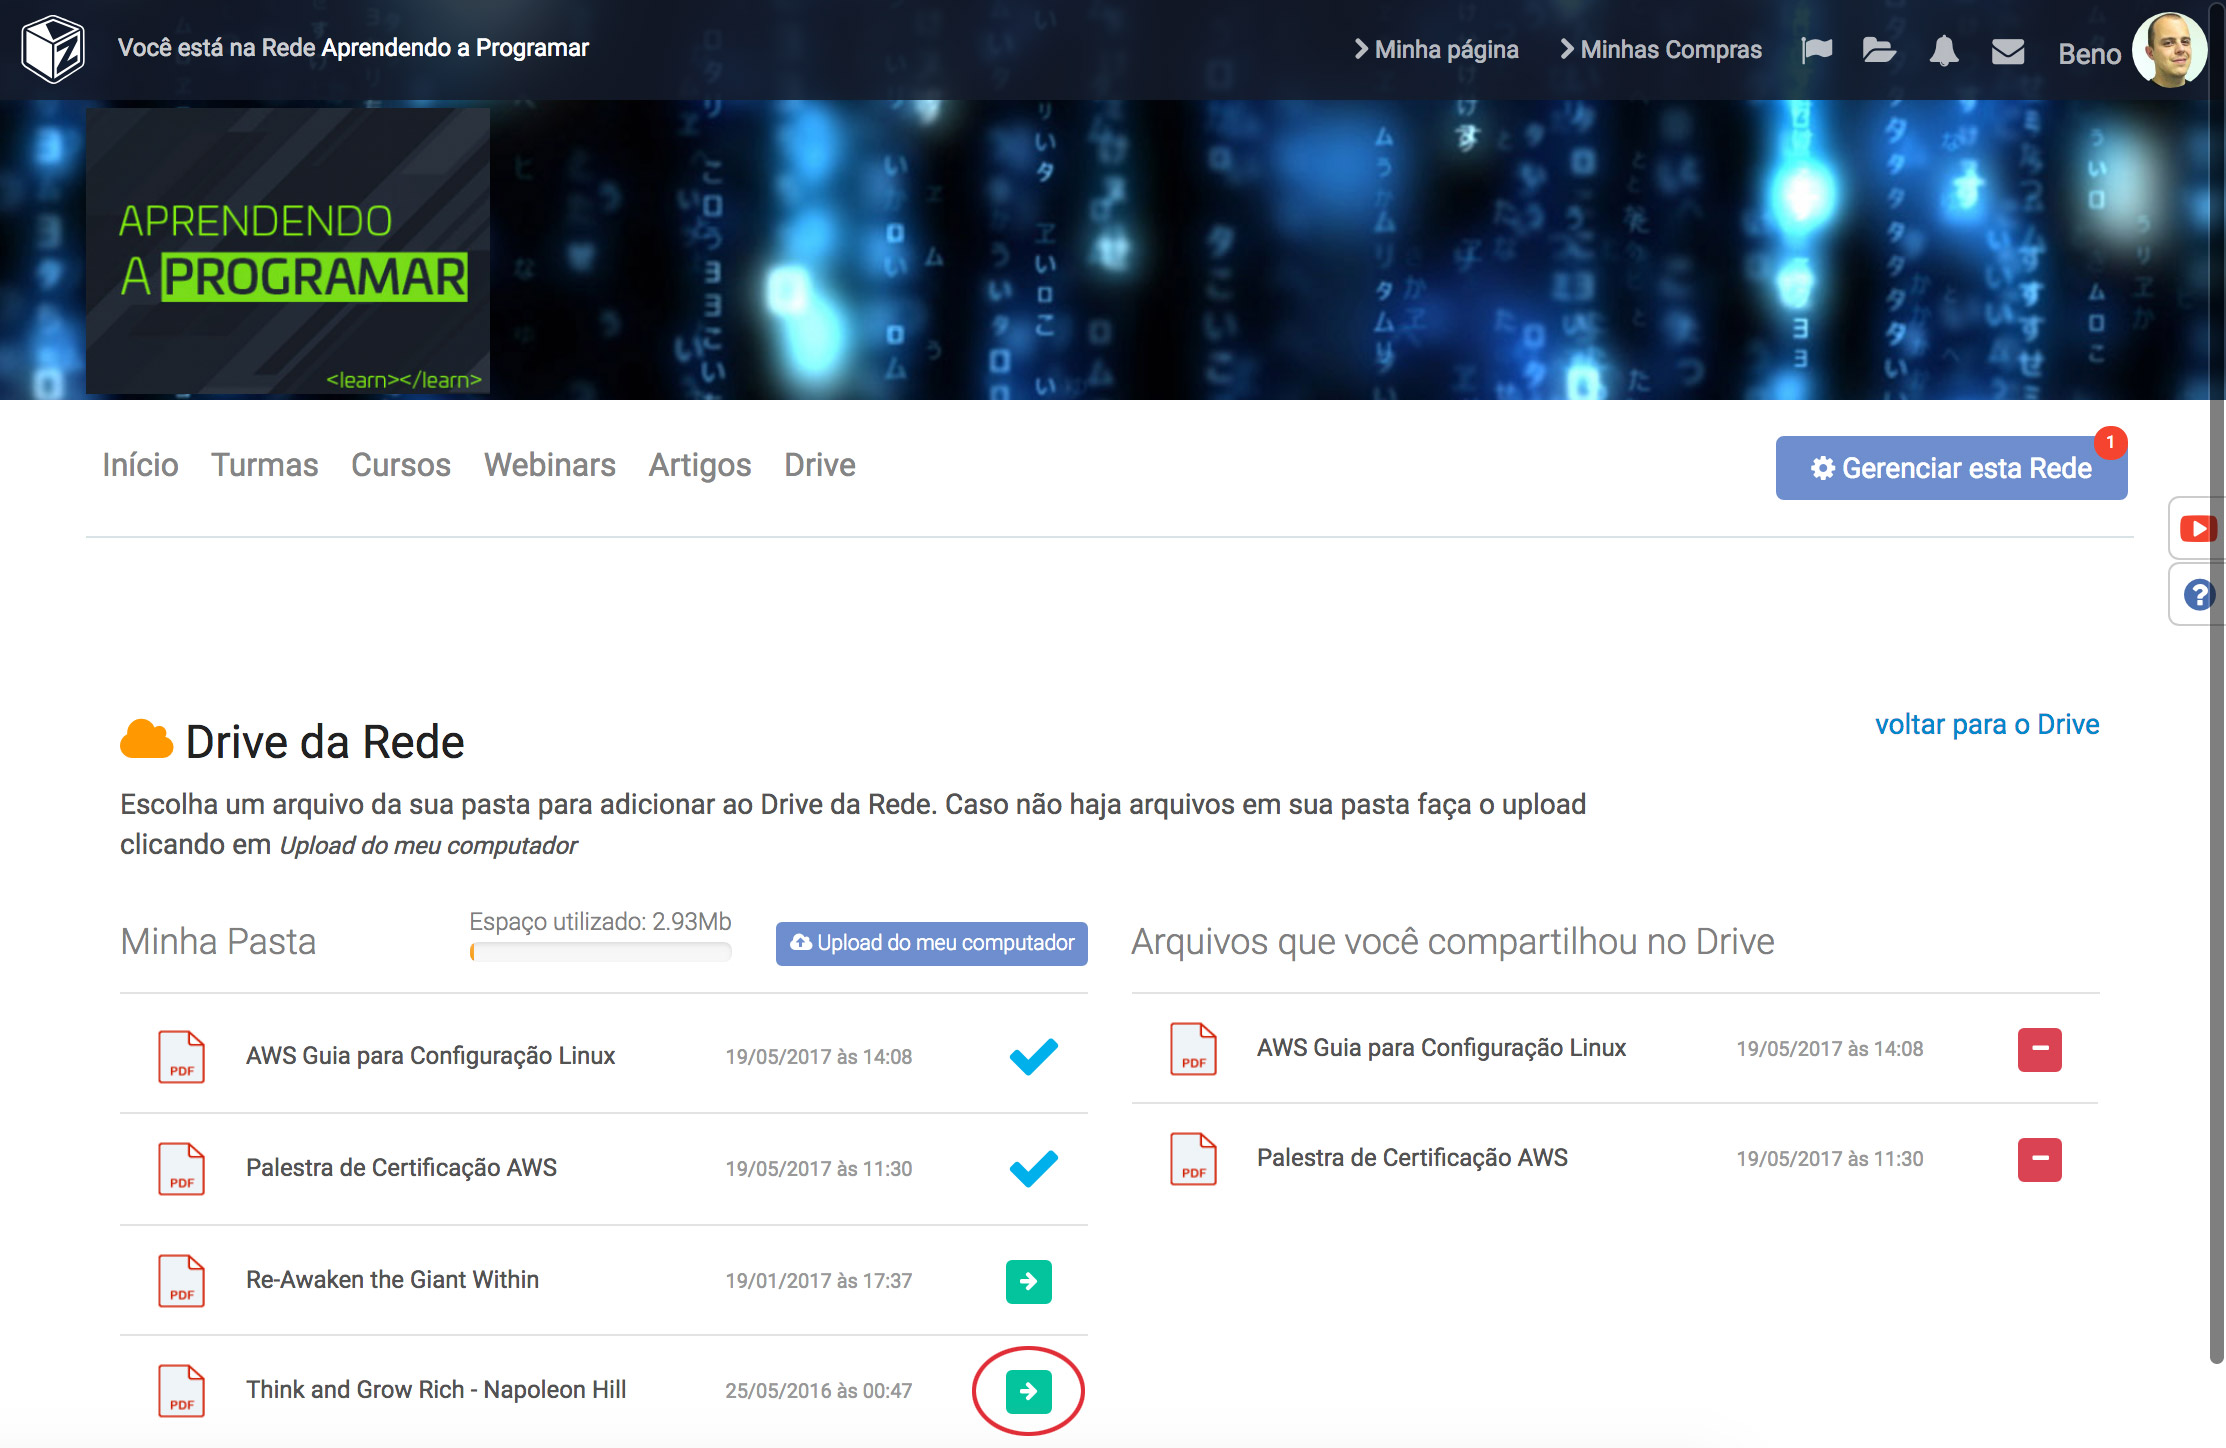The image size is (2226, 1448).
Task: Open the help question mark icon
Action: [2197, 595]
